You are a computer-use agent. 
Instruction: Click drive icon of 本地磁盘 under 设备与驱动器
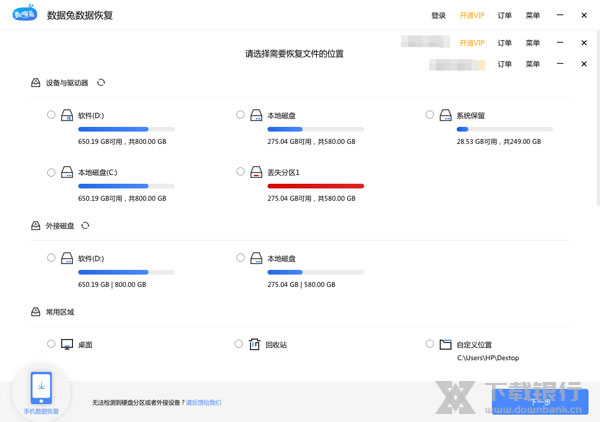256,115
